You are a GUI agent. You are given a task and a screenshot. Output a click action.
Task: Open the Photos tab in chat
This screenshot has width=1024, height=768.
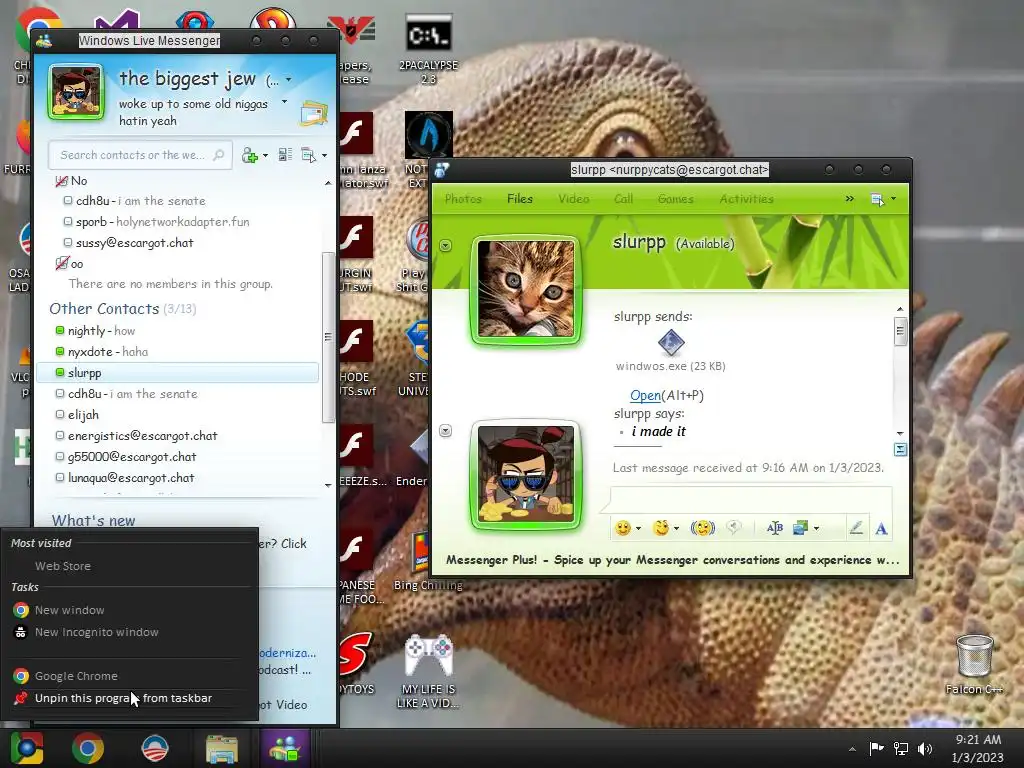463,199
